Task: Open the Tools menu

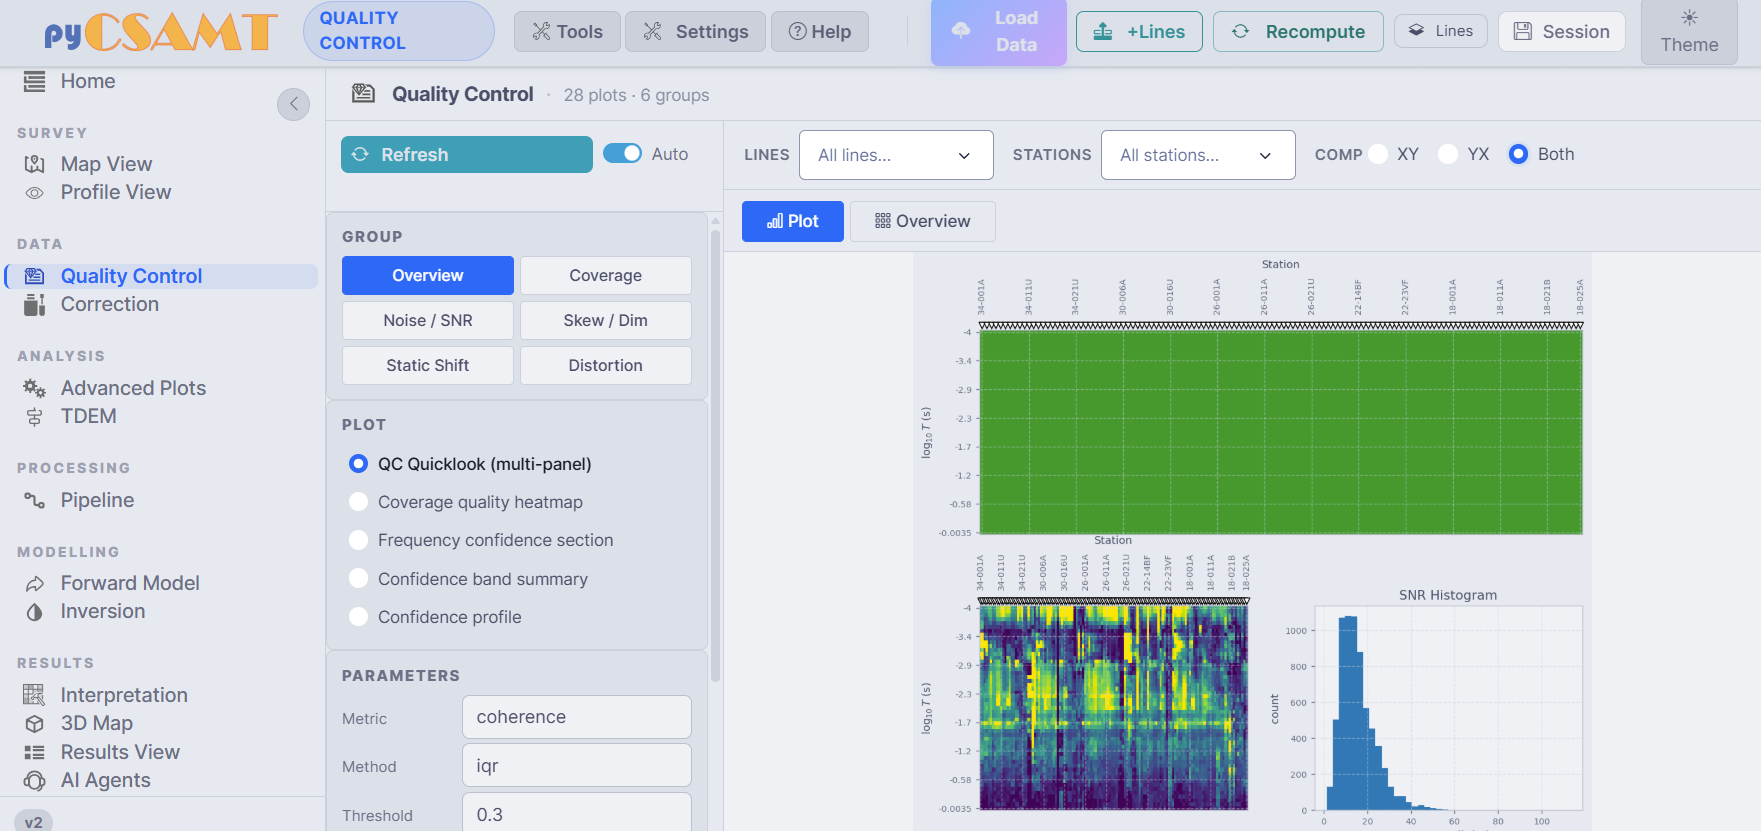Action: point(567,32)
